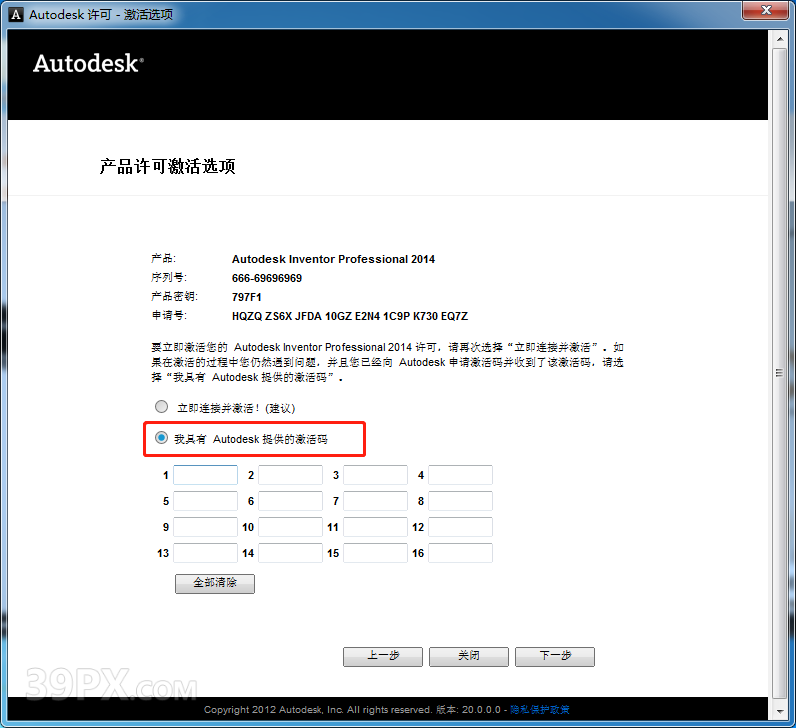Click activation code field 16
The width and height of the screenshot is (796, 728).
point(460,553)
